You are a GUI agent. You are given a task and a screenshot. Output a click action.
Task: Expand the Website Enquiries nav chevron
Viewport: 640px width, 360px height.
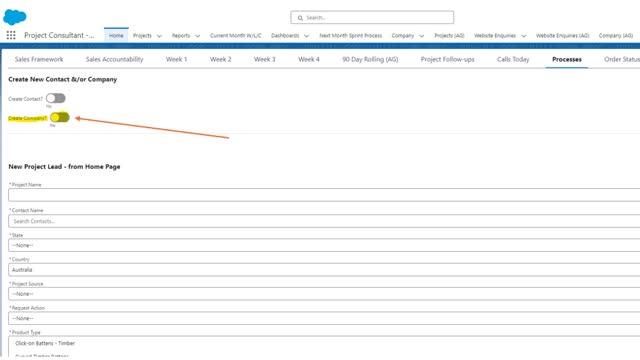(x=523, y=36)
